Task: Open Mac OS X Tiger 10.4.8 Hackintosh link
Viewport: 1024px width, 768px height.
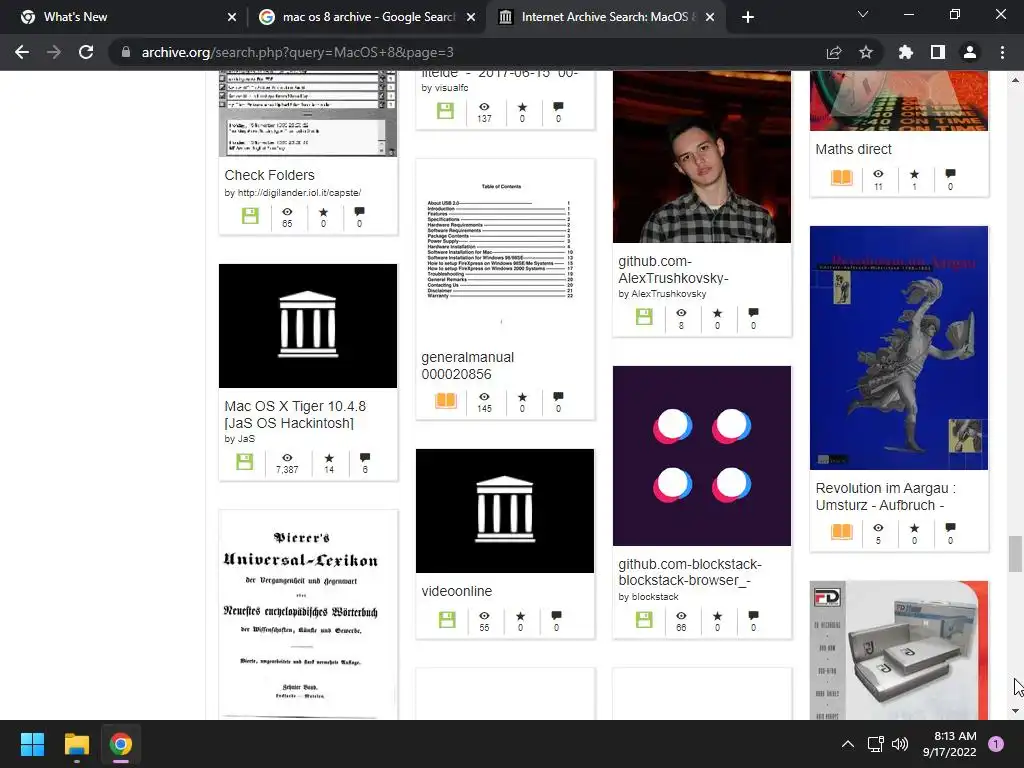Action: pyautogui.click(x=295, y=415)
